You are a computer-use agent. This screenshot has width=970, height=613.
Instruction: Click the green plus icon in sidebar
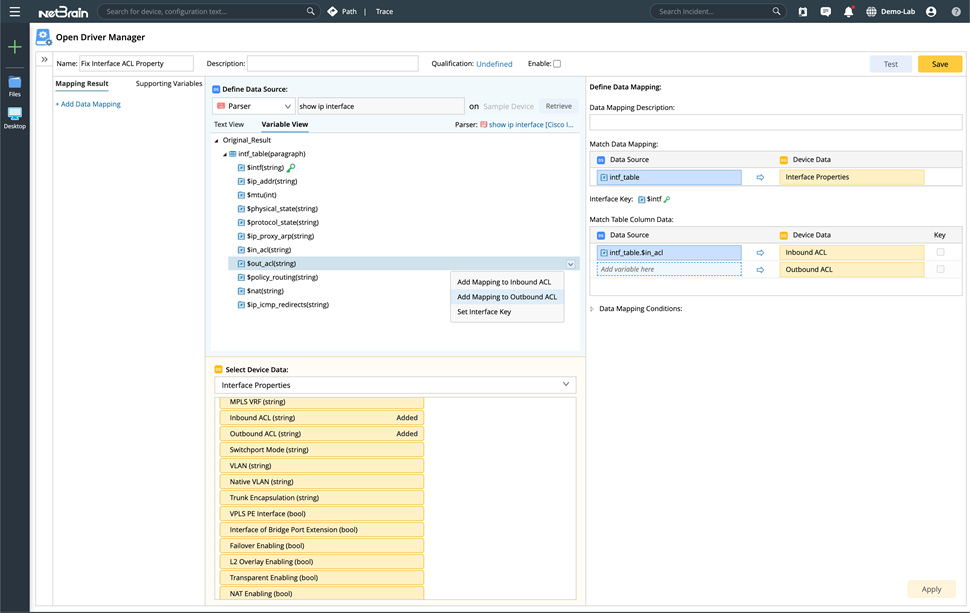15,47
